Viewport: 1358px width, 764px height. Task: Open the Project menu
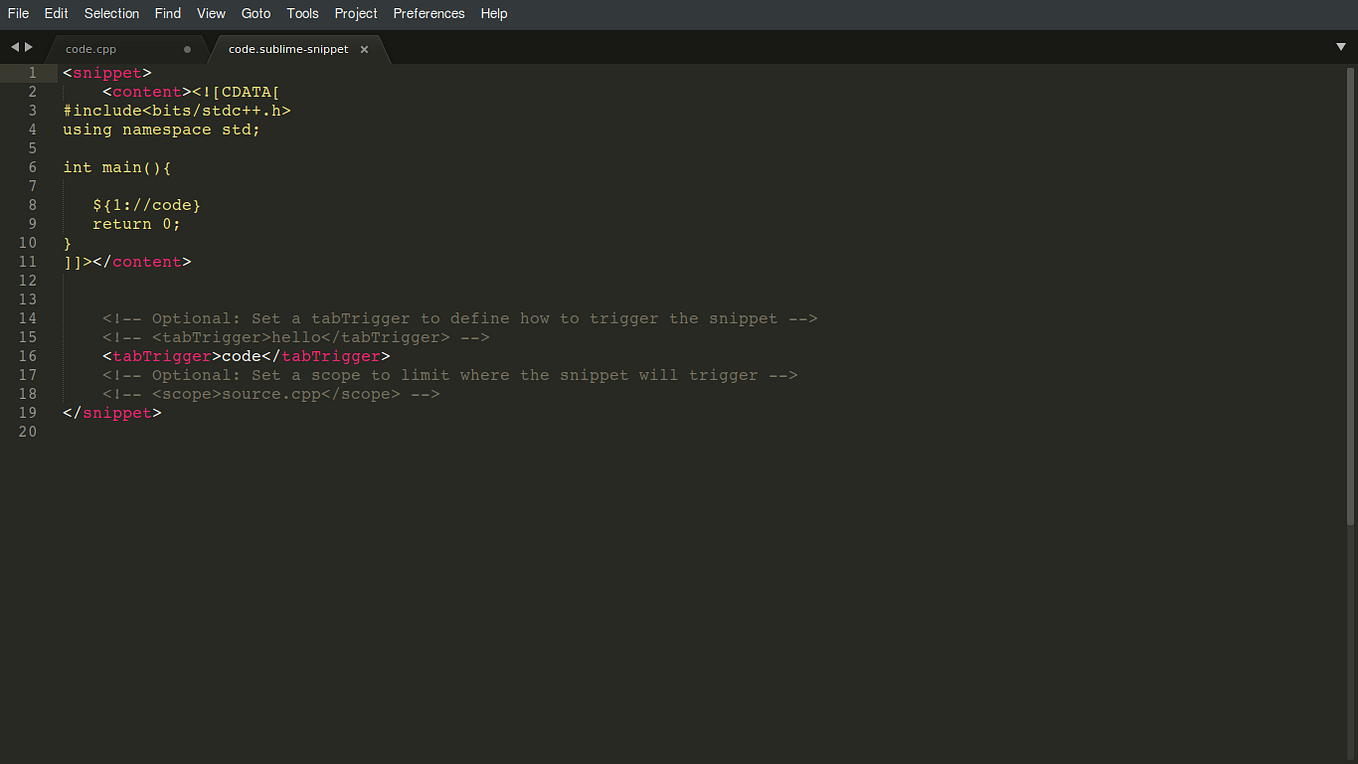[x=356, y=13]
